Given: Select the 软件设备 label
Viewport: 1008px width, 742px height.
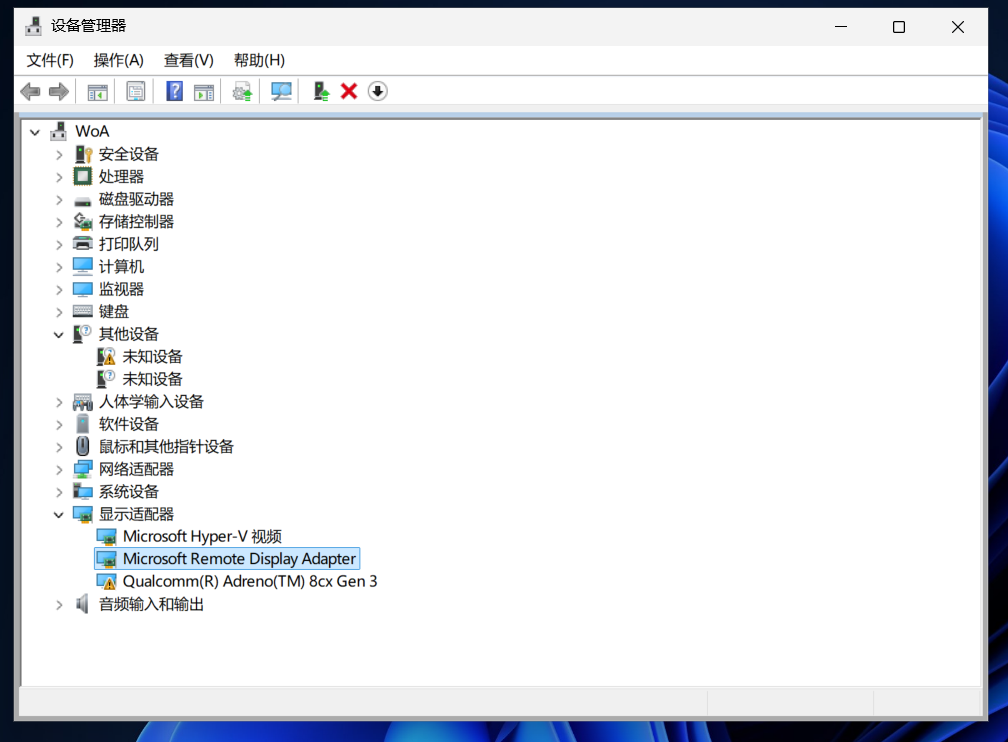Looking at the screenshot, I should (129, 424).
